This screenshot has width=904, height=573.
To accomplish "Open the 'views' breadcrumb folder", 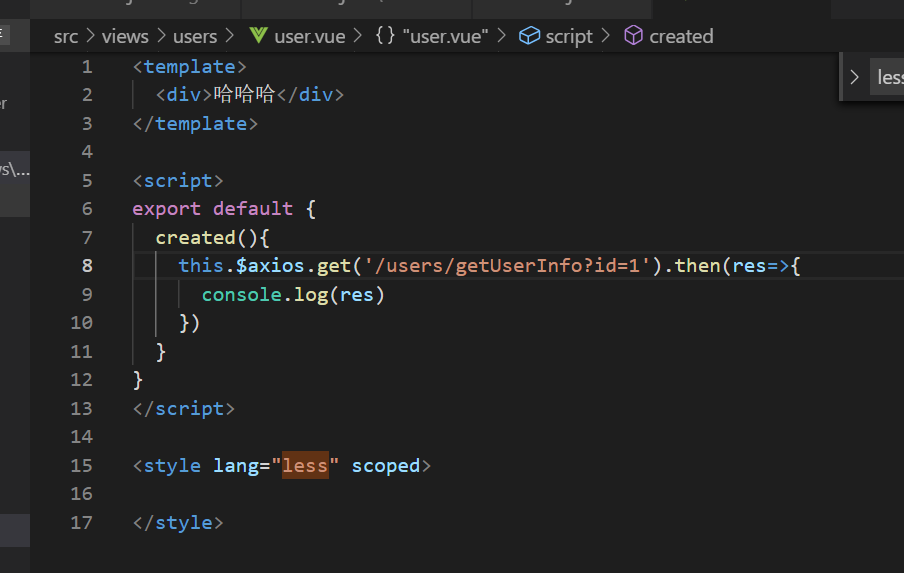I will tap(125, 36).
